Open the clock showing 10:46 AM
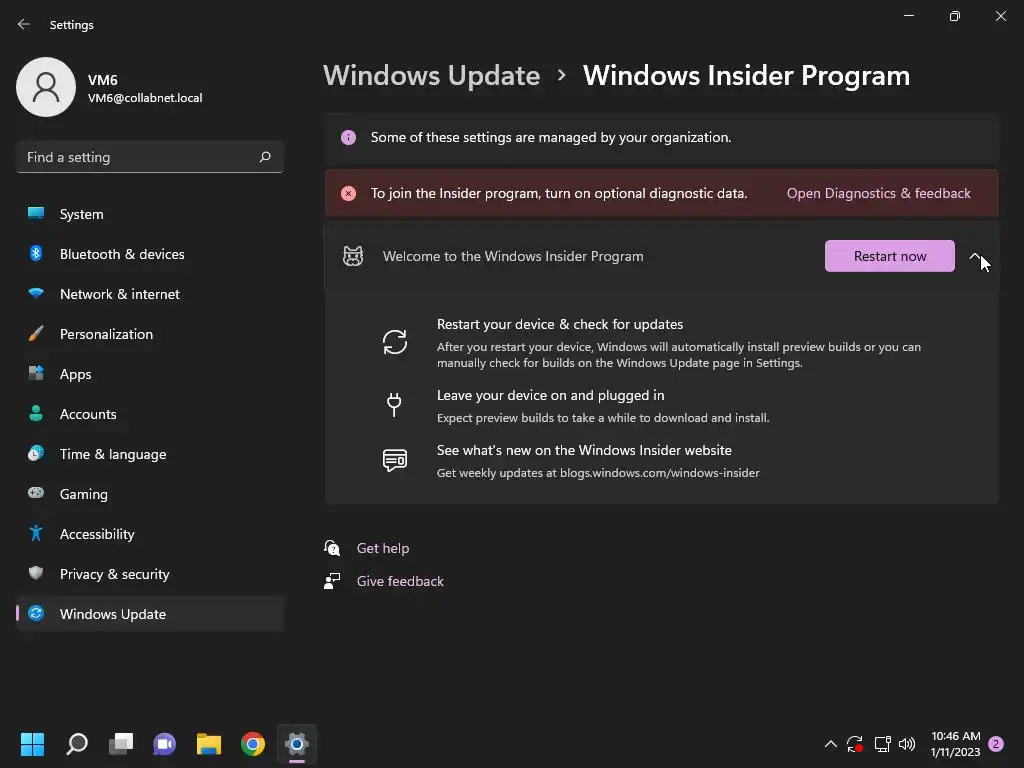1024x768 pixels. pyautogui.click(x=955, y=744)
